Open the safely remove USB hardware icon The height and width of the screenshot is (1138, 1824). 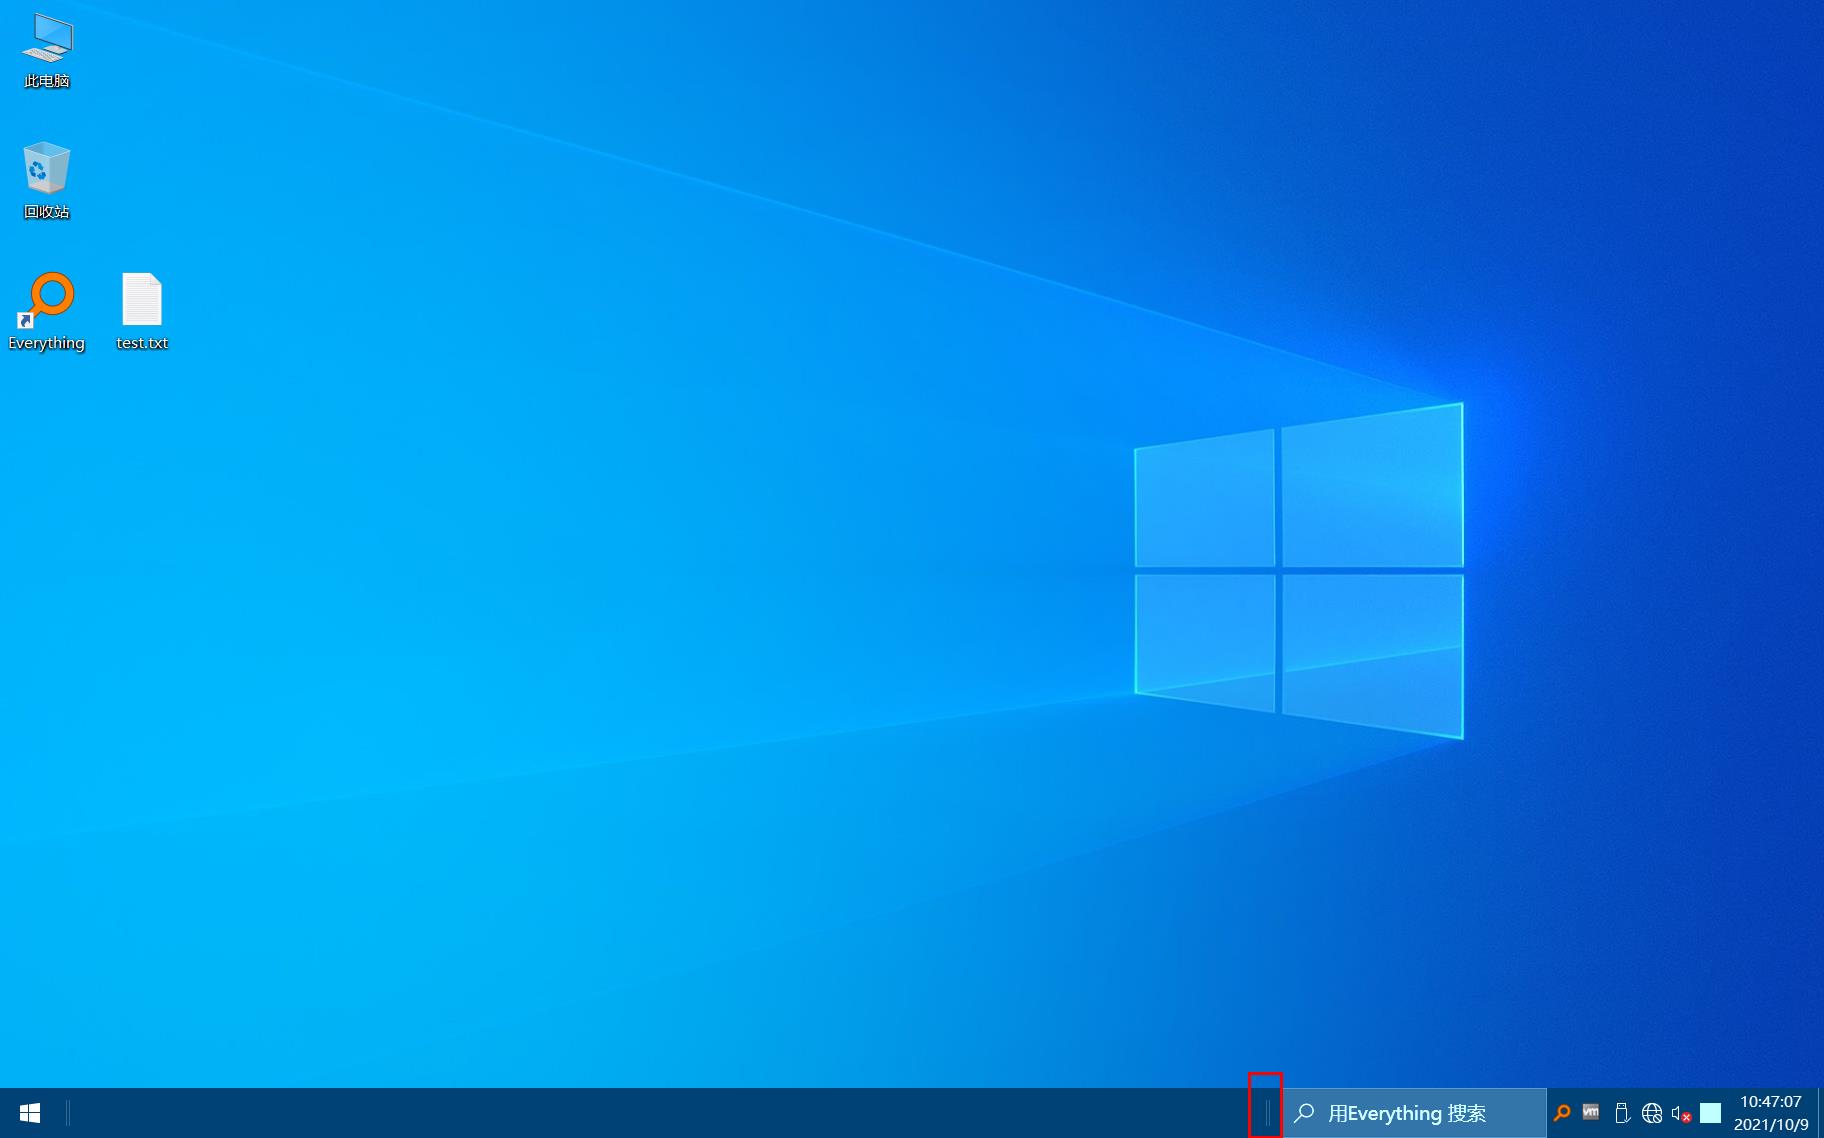click(1622, 1113)
